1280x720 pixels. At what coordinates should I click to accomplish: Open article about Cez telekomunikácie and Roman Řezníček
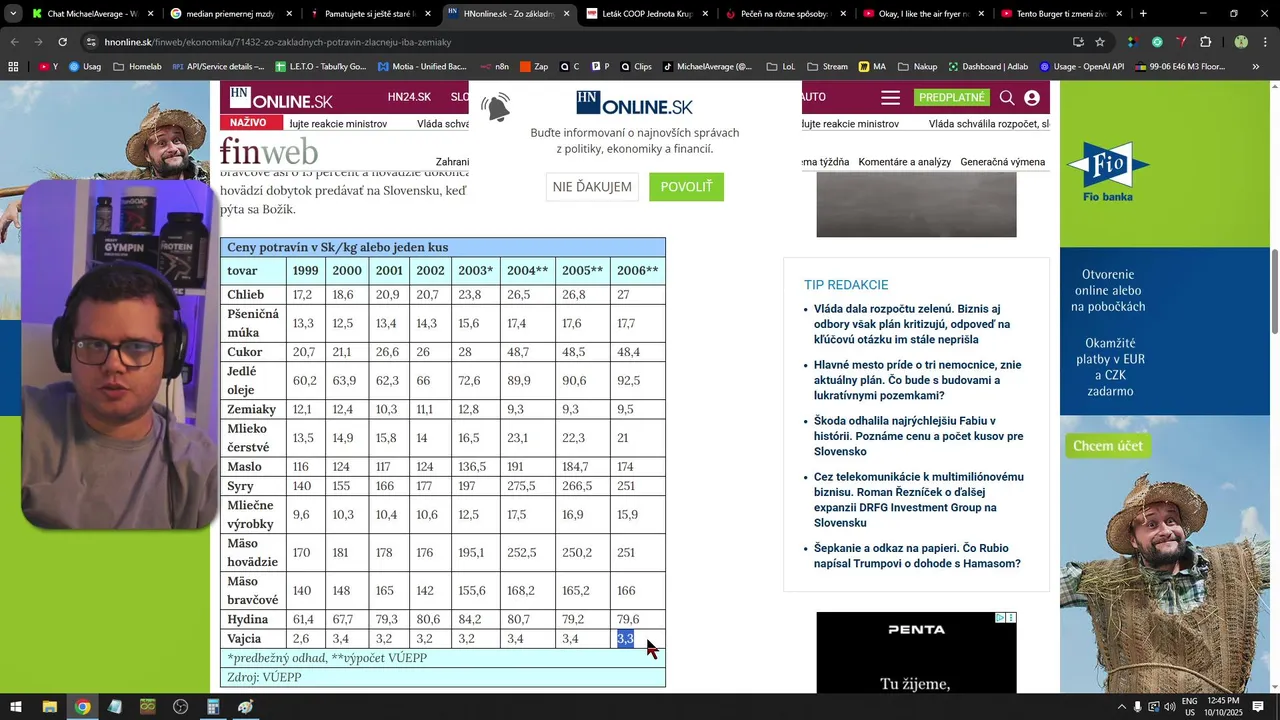tap(918, 500)
